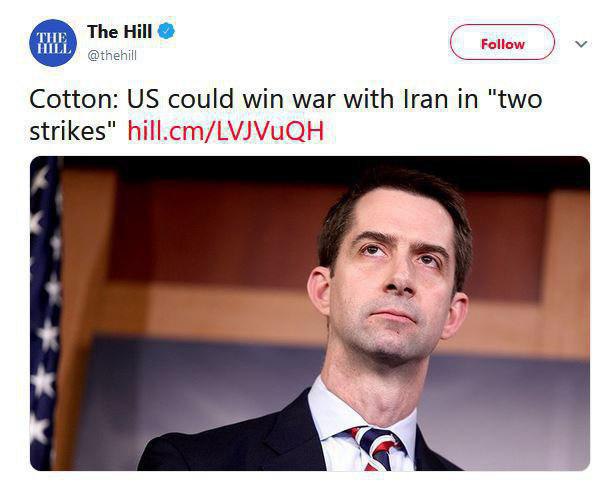Click the American flag in the photo
This screenshot has width=616, height=485.
[44, 313]
